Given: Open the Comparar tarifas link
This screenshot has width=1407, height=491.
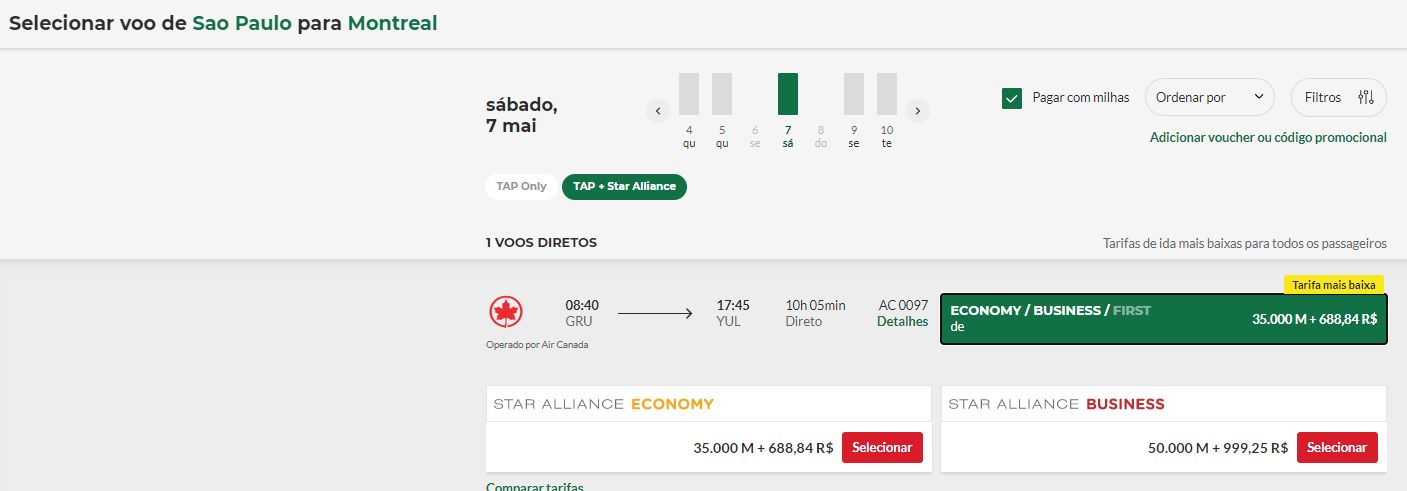Looking at the screenshot, I should point(535,486).
